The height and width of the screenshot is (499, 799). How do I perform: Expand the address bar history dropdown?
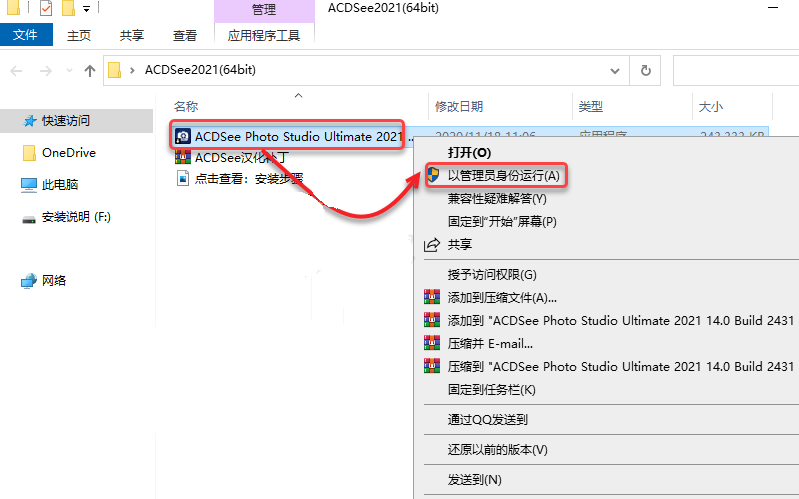(615, 71)
